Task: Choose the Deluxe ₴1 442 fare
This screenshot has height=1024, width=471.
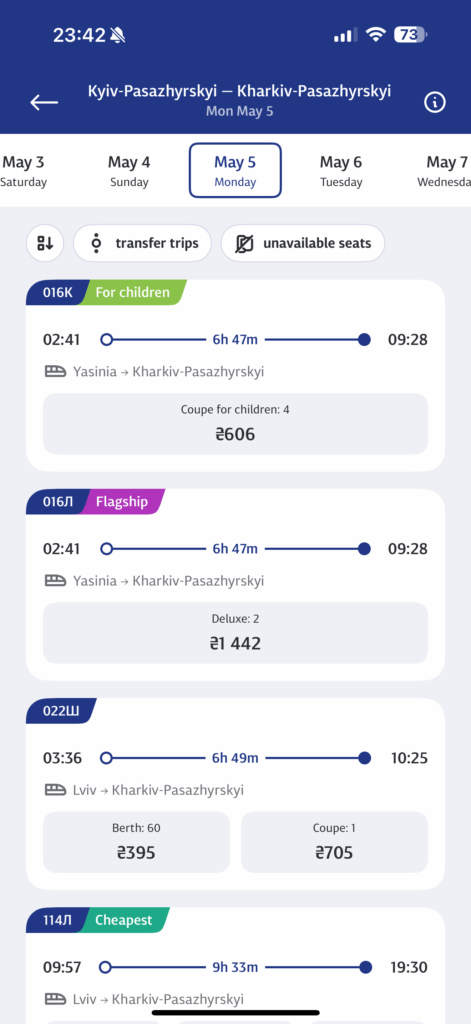Action: pyautogui.click(x=235, y=633)
